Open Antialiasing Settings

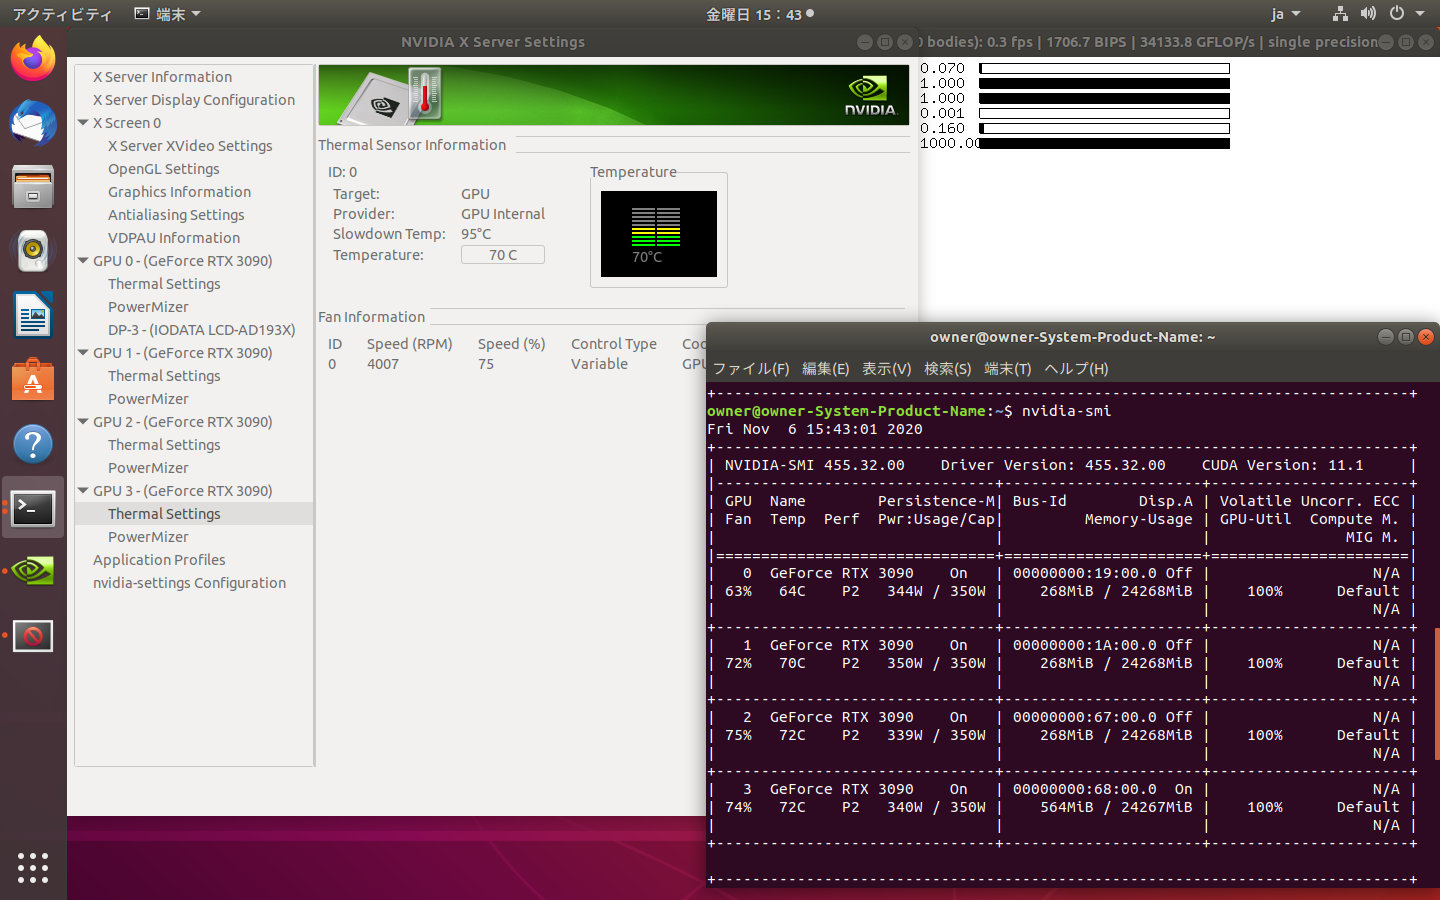(x=176, y=215)
